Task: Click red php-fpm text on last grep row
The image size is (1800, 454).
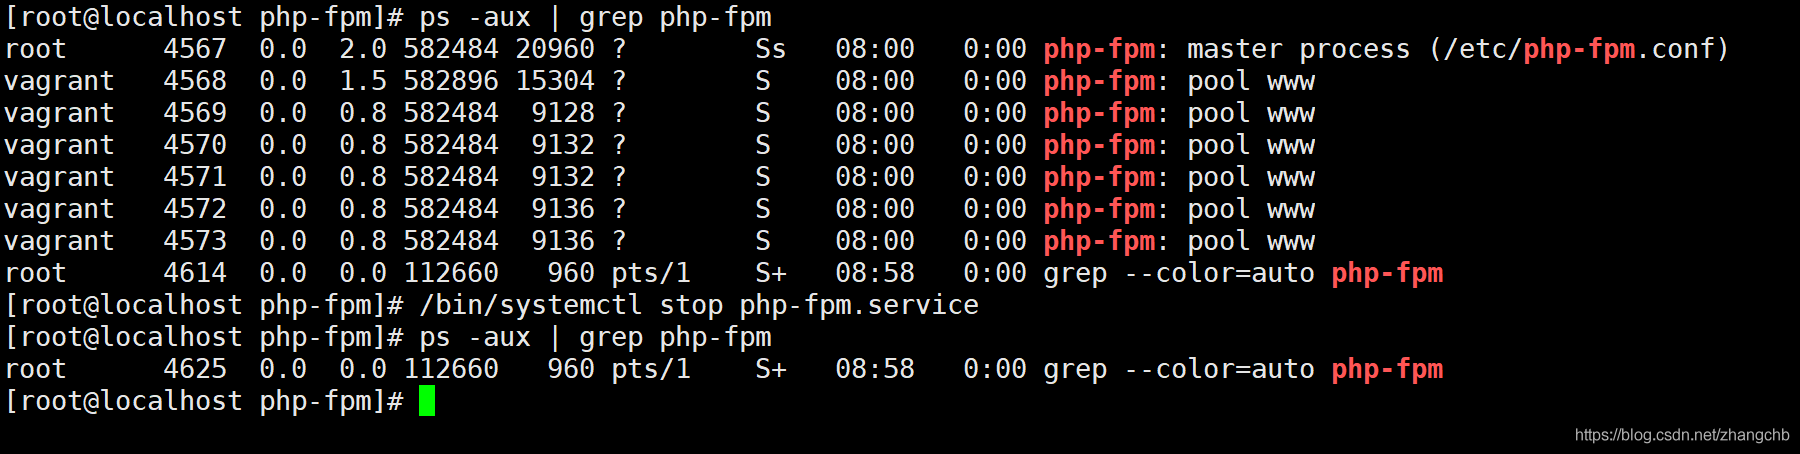Action: tap(1387, 369)
